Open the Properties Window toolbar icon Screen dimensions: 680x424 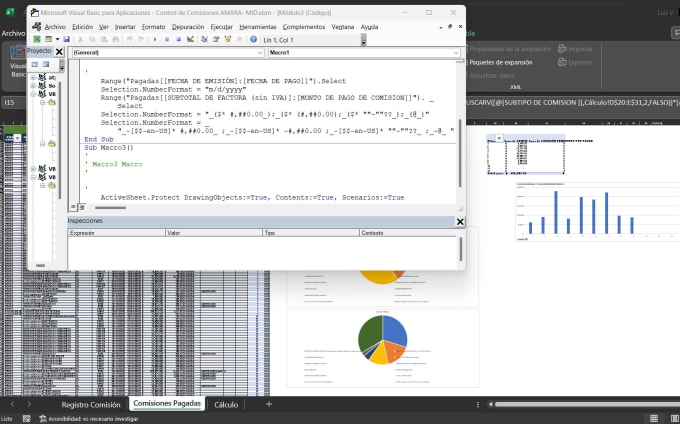click(216, 39)
